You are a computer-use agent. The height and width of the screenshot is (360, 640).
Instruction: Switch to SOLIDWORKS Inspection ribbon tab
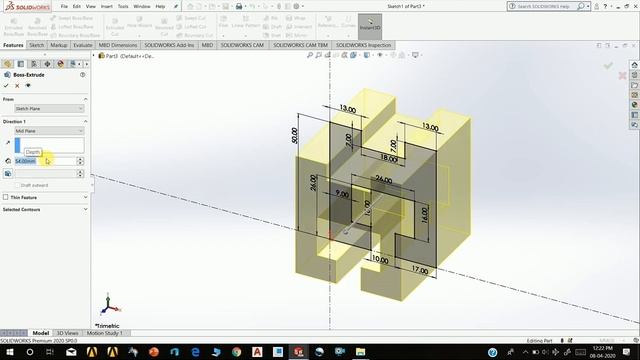coord(363,45)
